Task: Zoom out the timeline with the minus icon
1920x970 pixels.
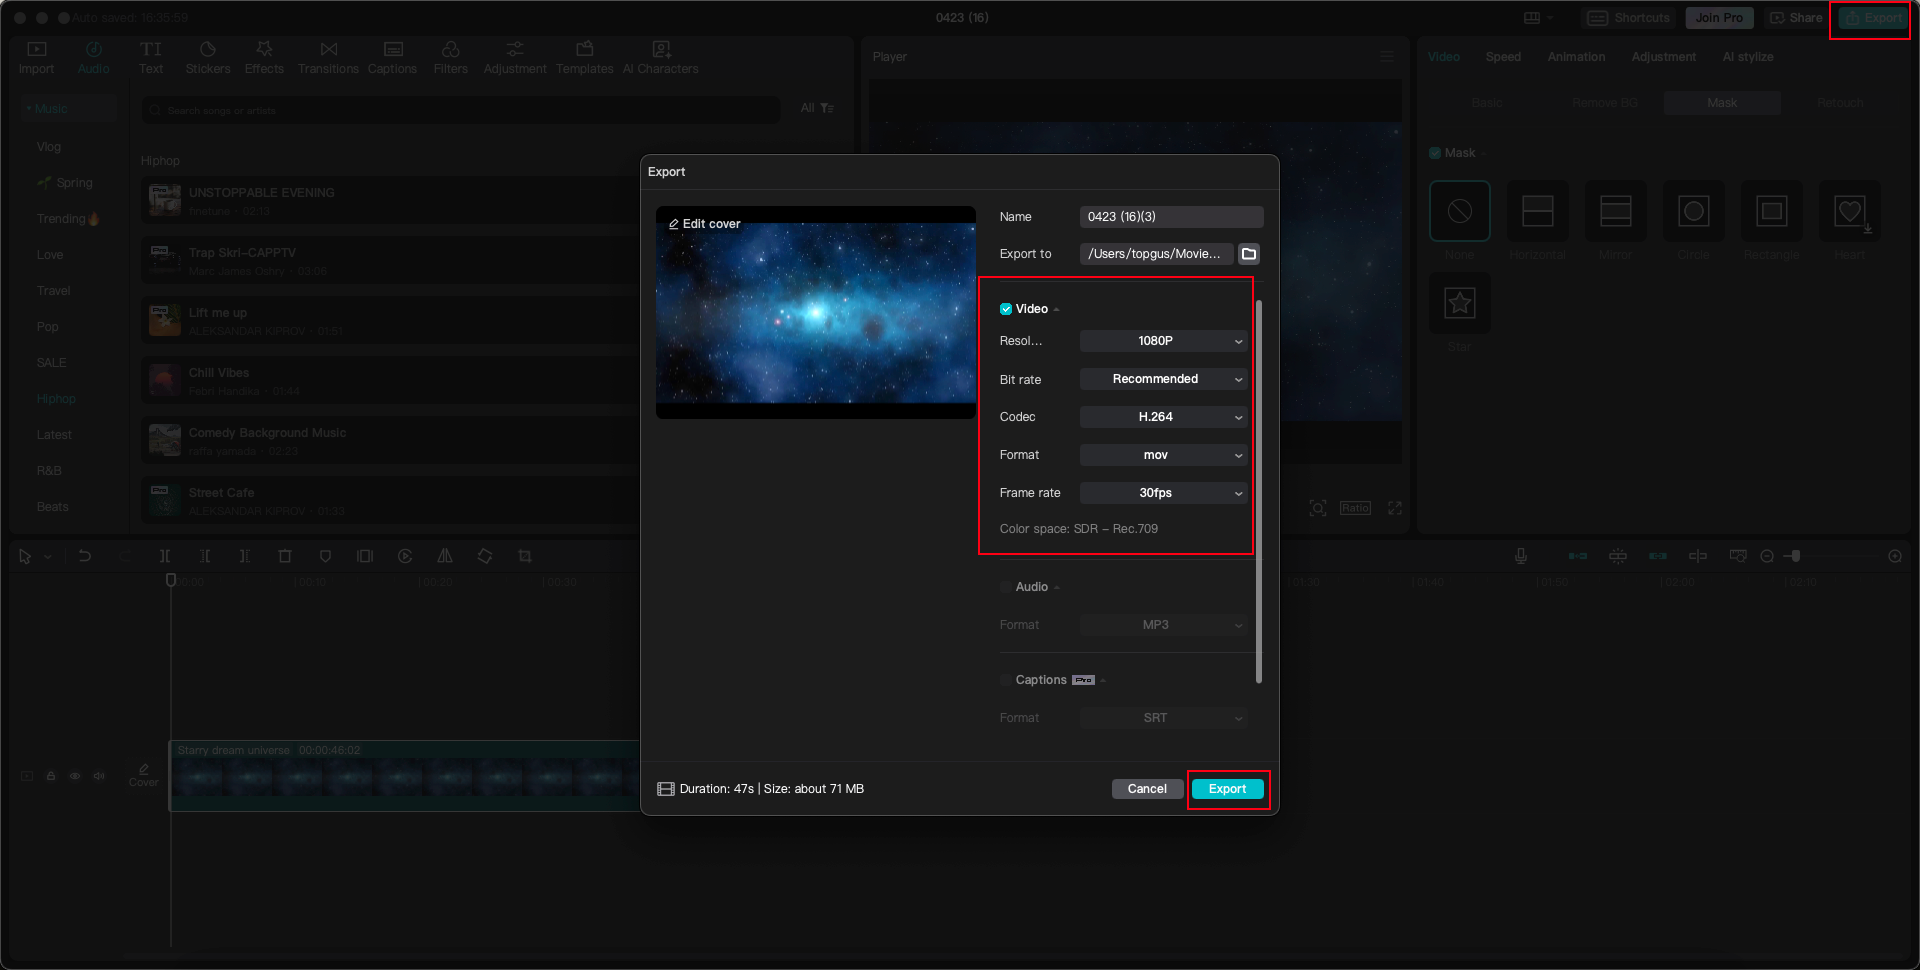Action: [x=1767, y=556]
